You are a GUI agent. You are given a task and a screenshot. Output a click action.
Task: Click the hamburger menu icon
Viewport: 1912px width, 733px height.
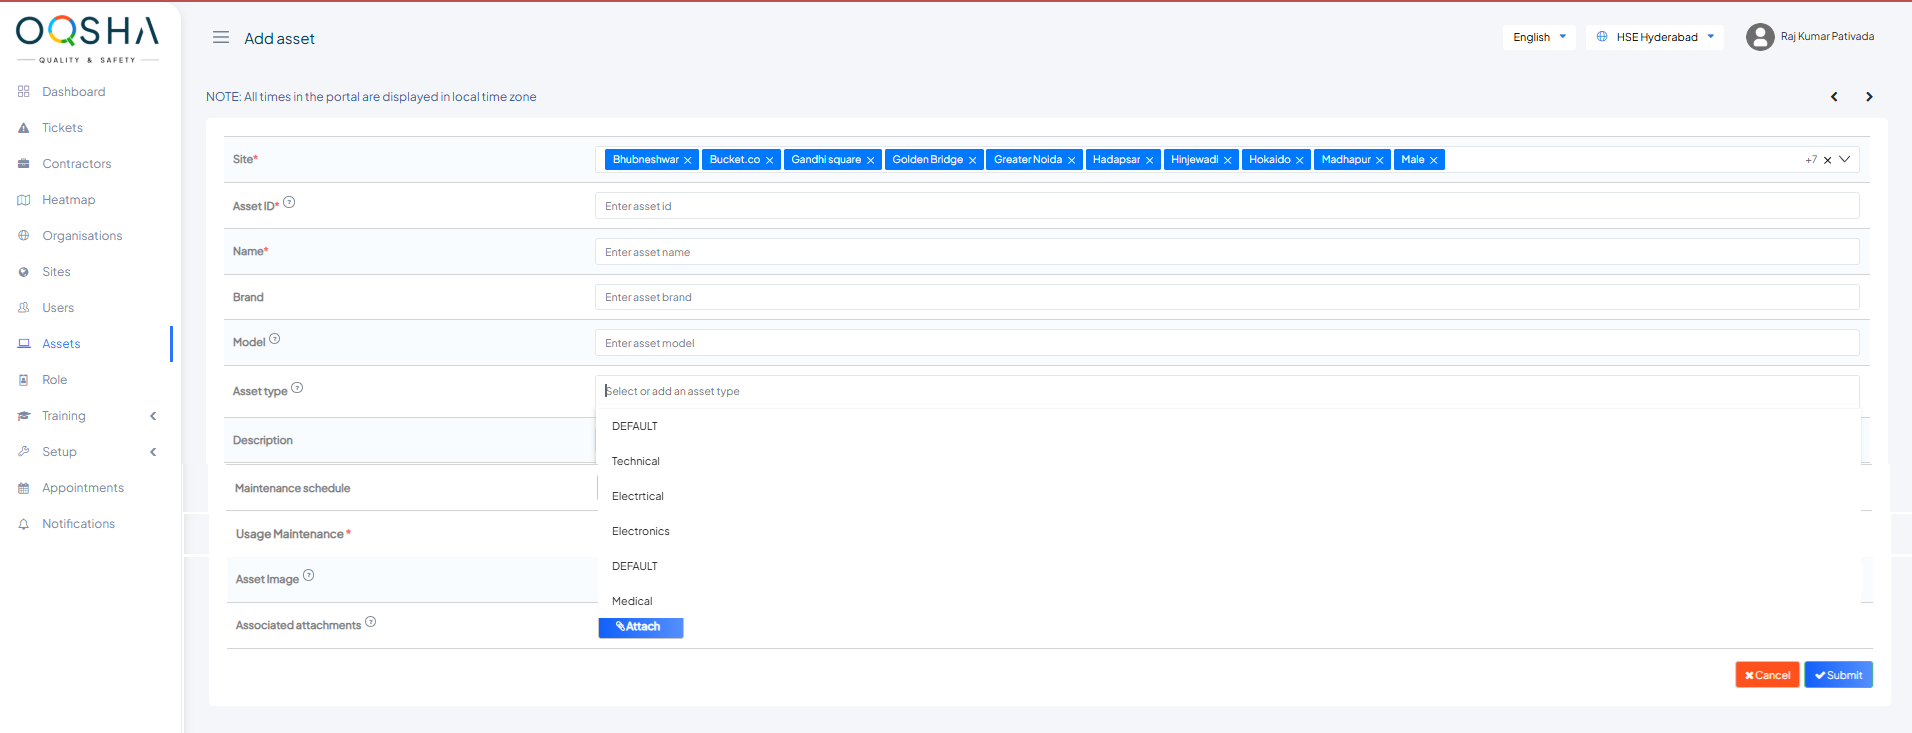pos(221,38)
